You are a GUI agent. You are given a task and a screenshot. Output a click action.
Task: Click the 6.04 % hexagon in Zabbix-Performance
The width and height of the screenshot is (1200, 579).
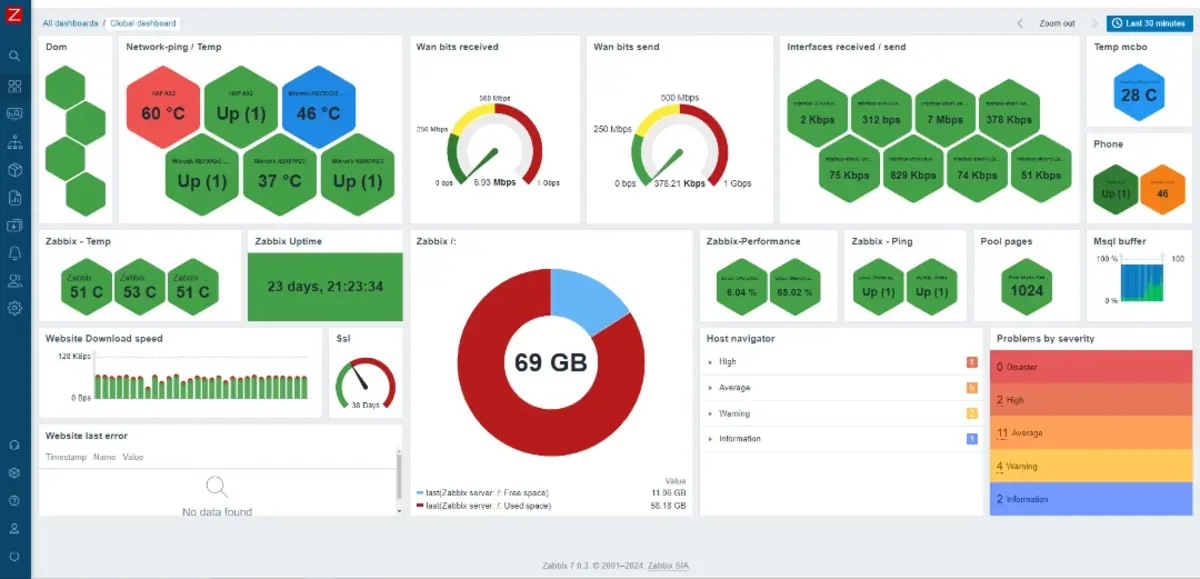pos(742,287)
